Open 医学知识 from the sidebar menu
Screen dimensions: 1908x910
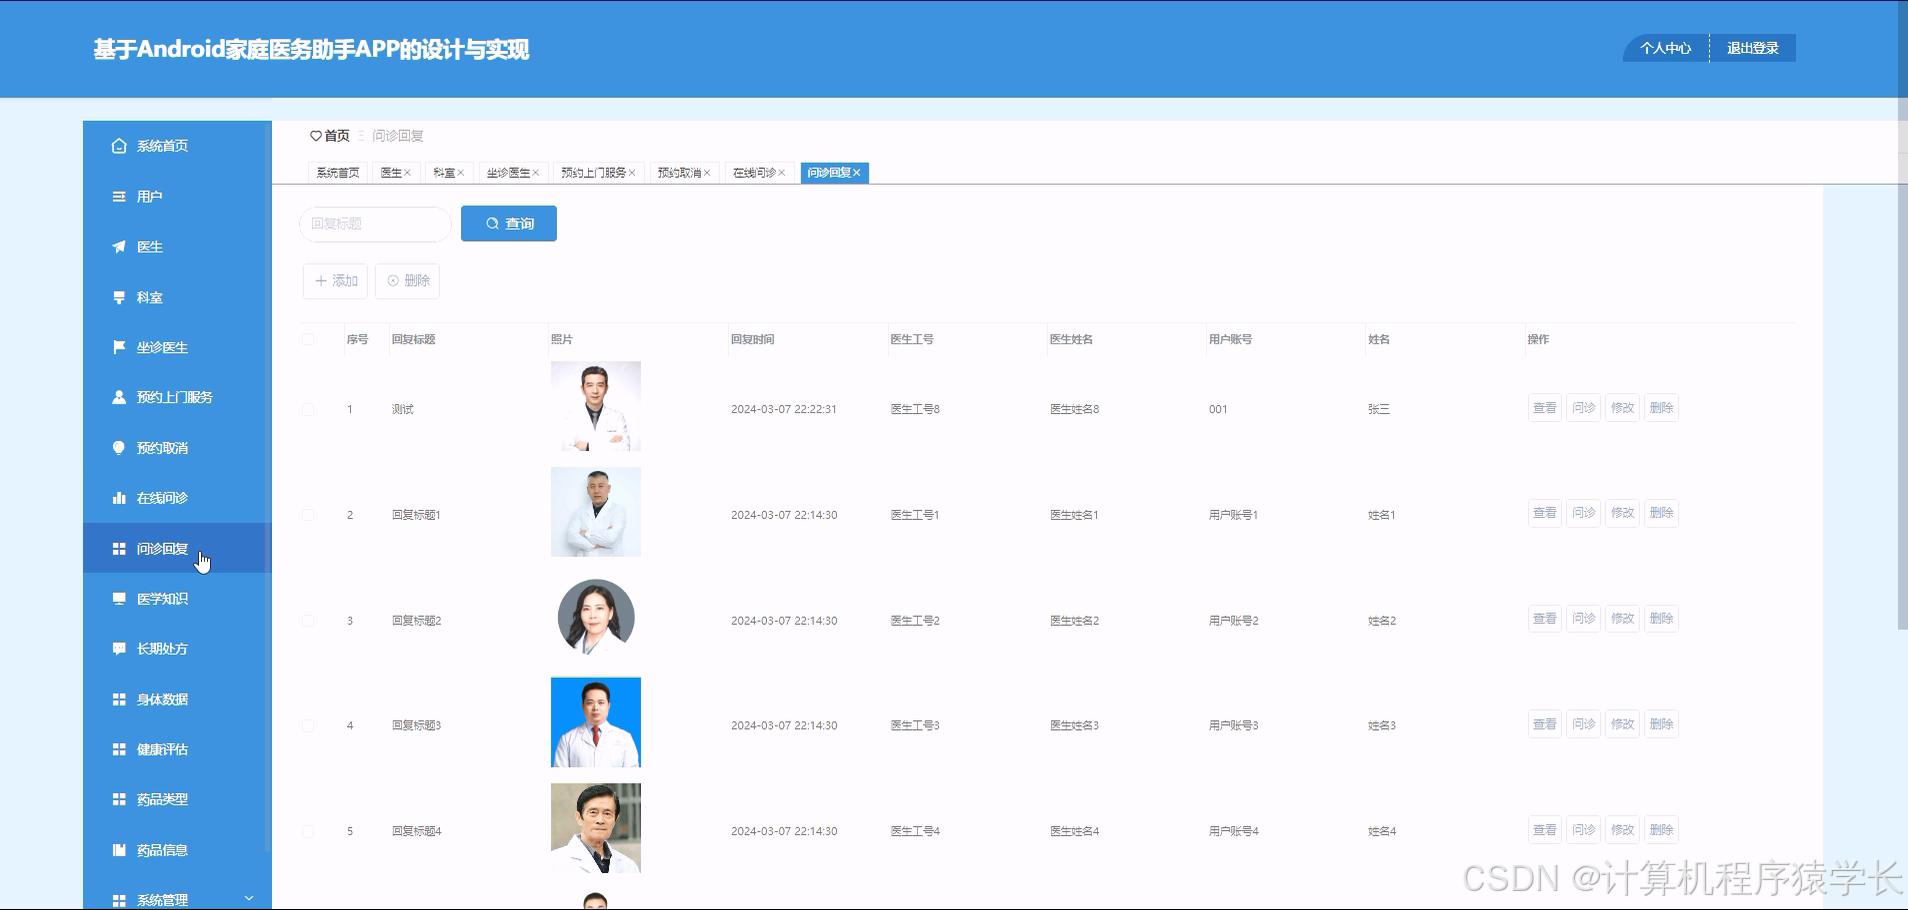[177, 599]
